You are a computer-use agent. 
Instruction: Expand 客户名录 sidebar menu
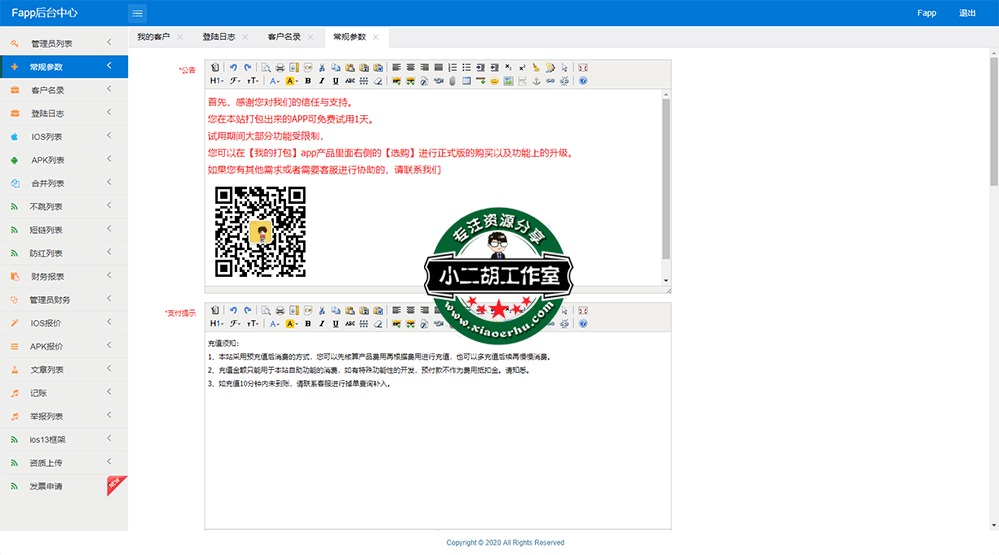(x=64, y=90)
